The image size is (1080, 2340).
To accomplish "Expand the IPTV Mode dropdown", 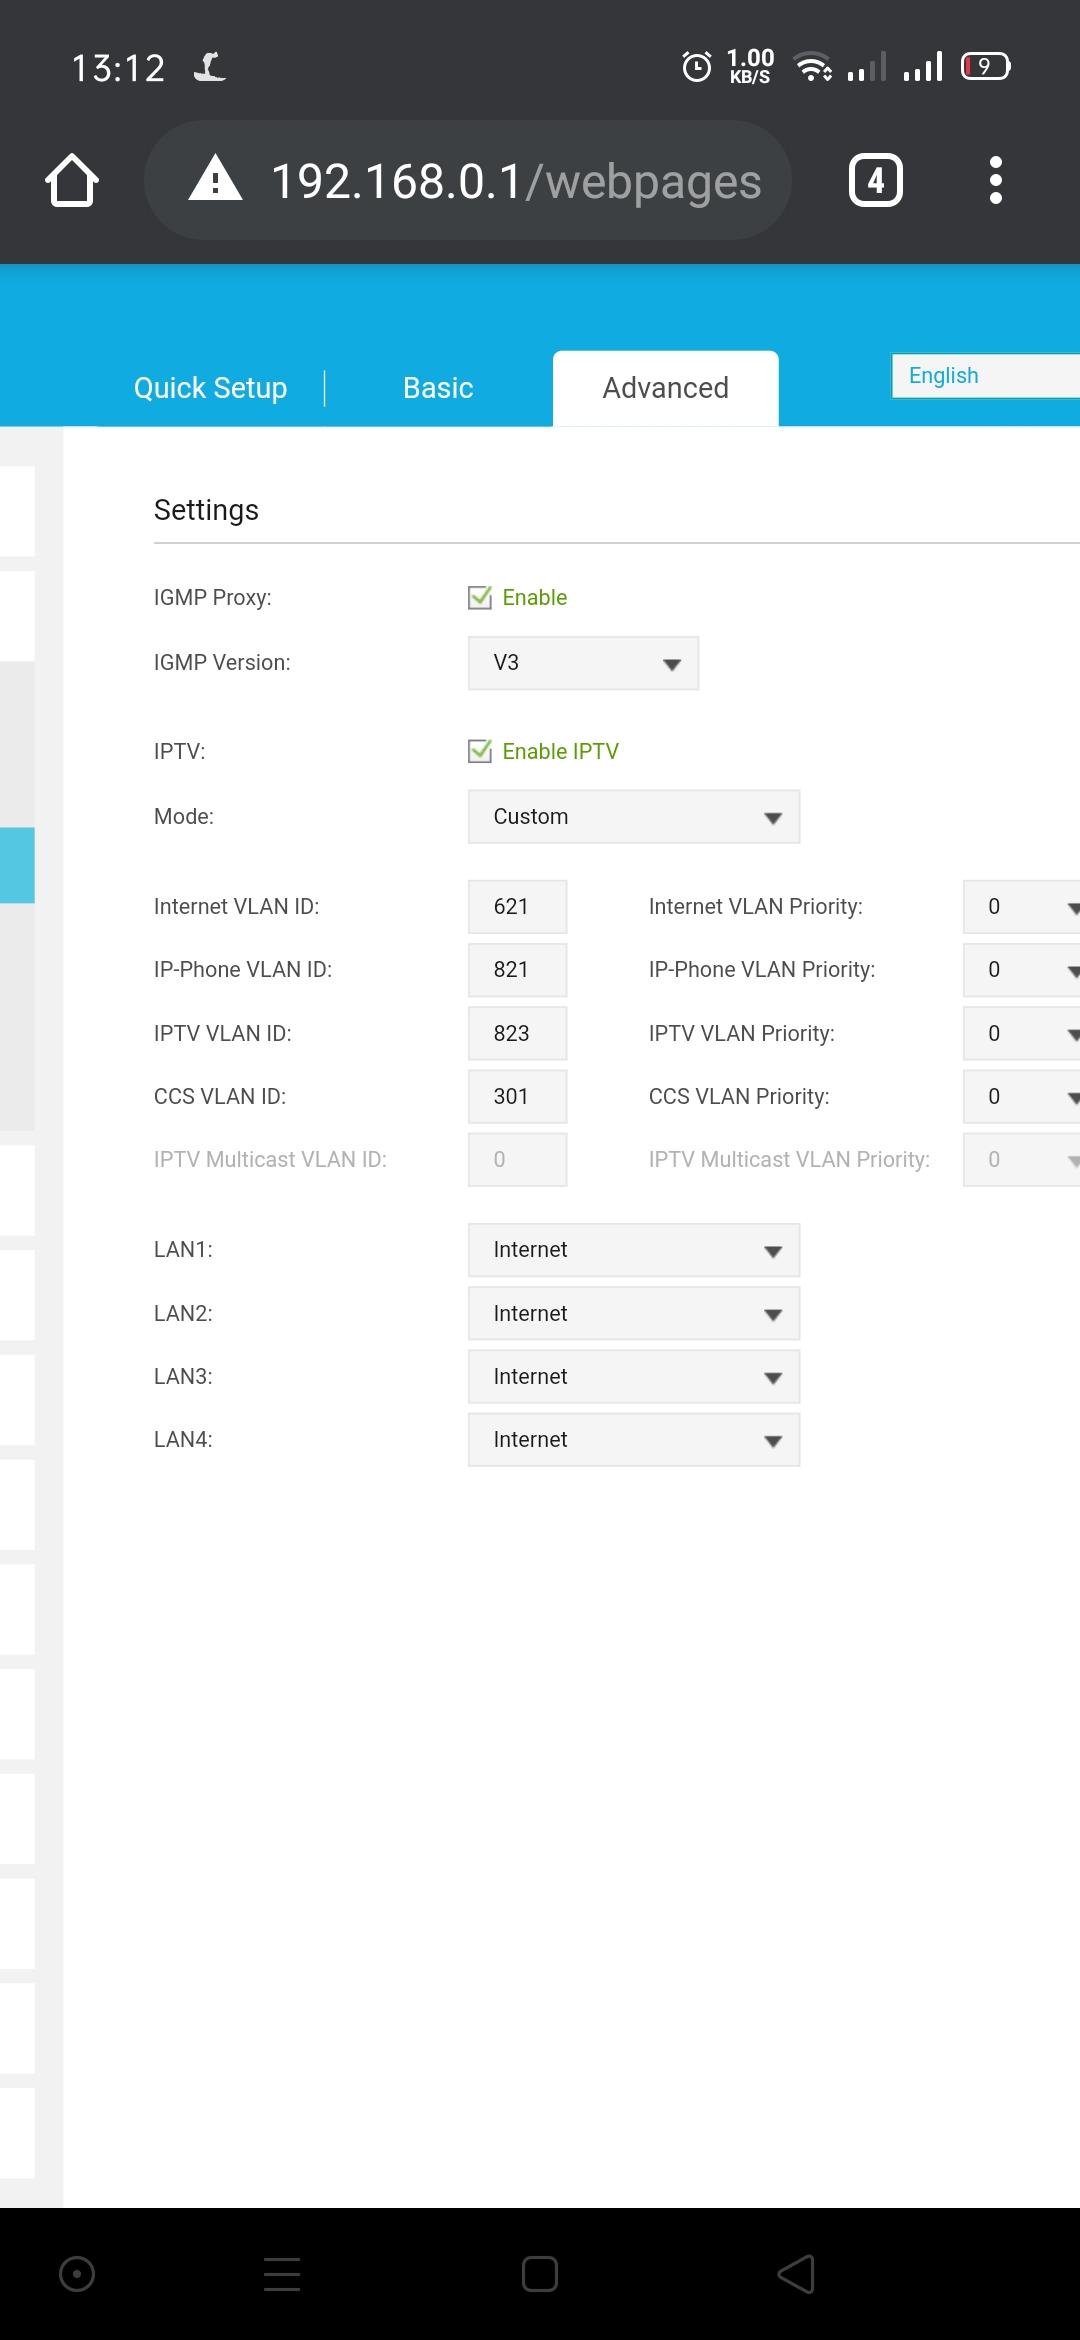I will pos(633,817).
